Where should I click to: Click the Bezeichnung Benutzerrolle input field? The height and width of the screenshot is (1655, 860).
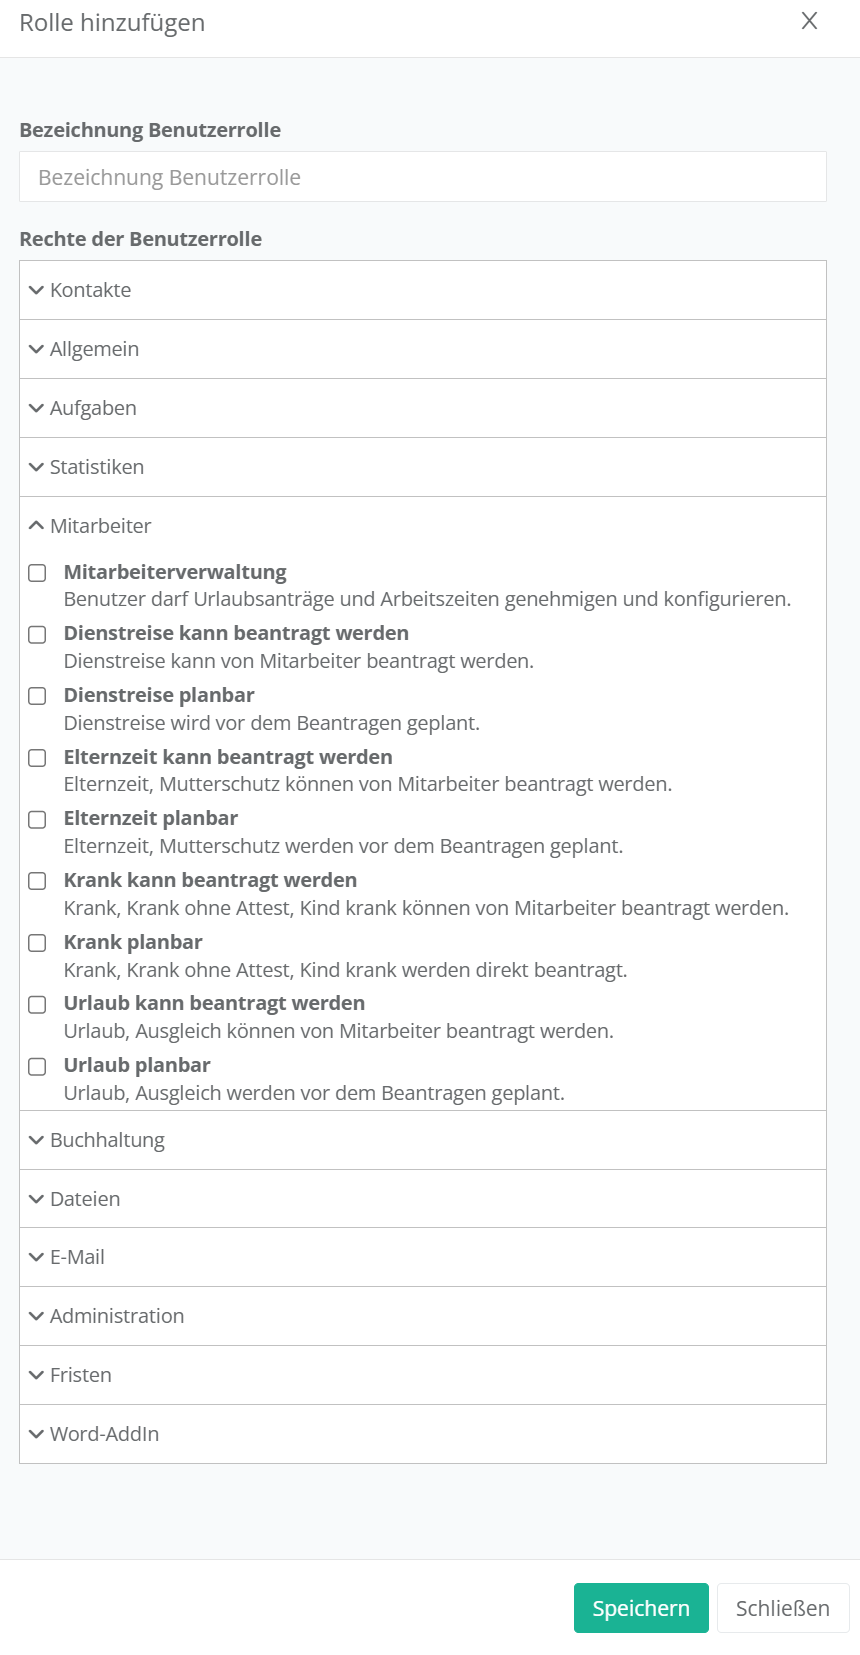click(x=422, y=177)
